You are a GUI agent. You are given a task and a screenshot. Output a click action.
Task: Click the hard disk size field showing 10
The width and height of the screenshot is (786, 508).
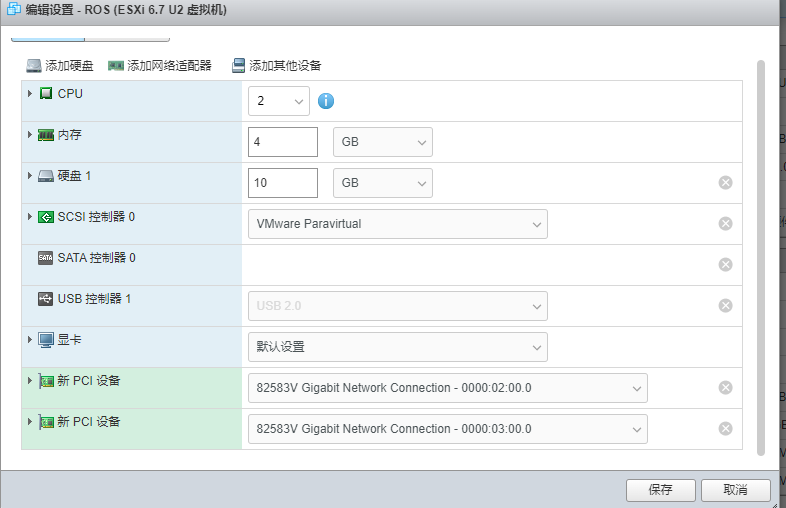click(283, 183)
